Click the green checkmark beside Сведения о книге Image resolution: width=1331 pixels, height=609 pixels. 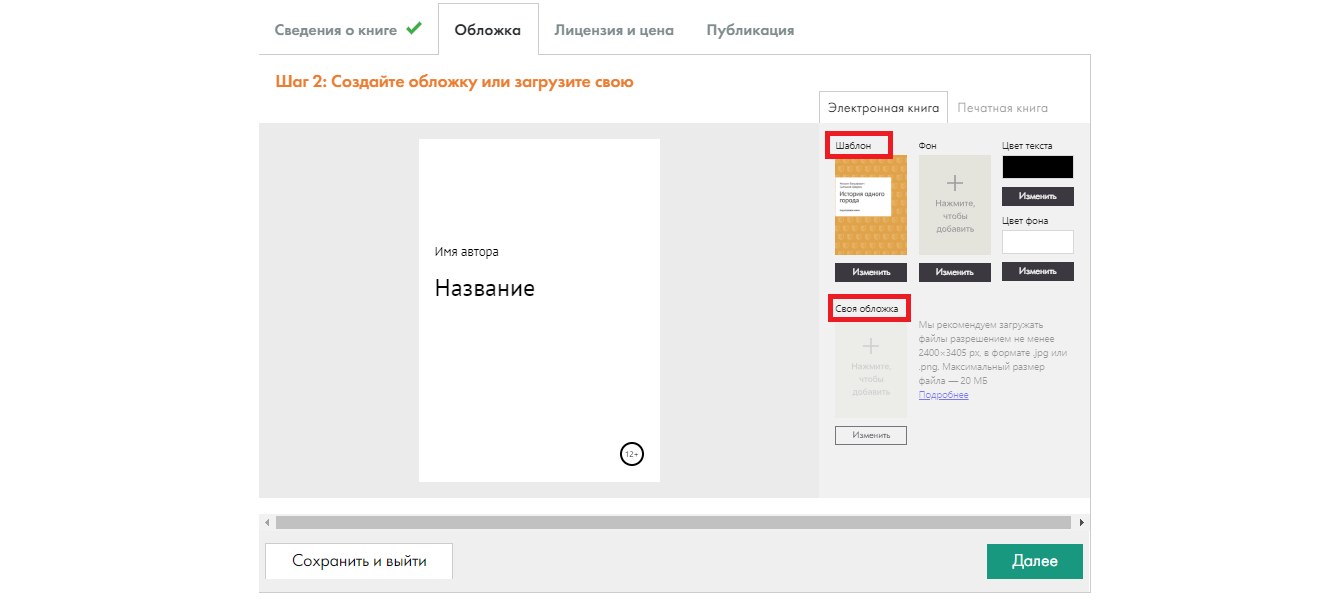click(414, 28)
